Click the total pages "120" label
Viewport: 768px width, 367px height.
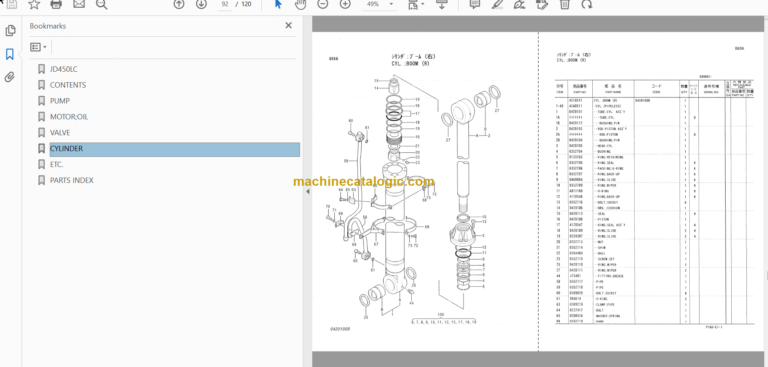click(x=246, y=4)
